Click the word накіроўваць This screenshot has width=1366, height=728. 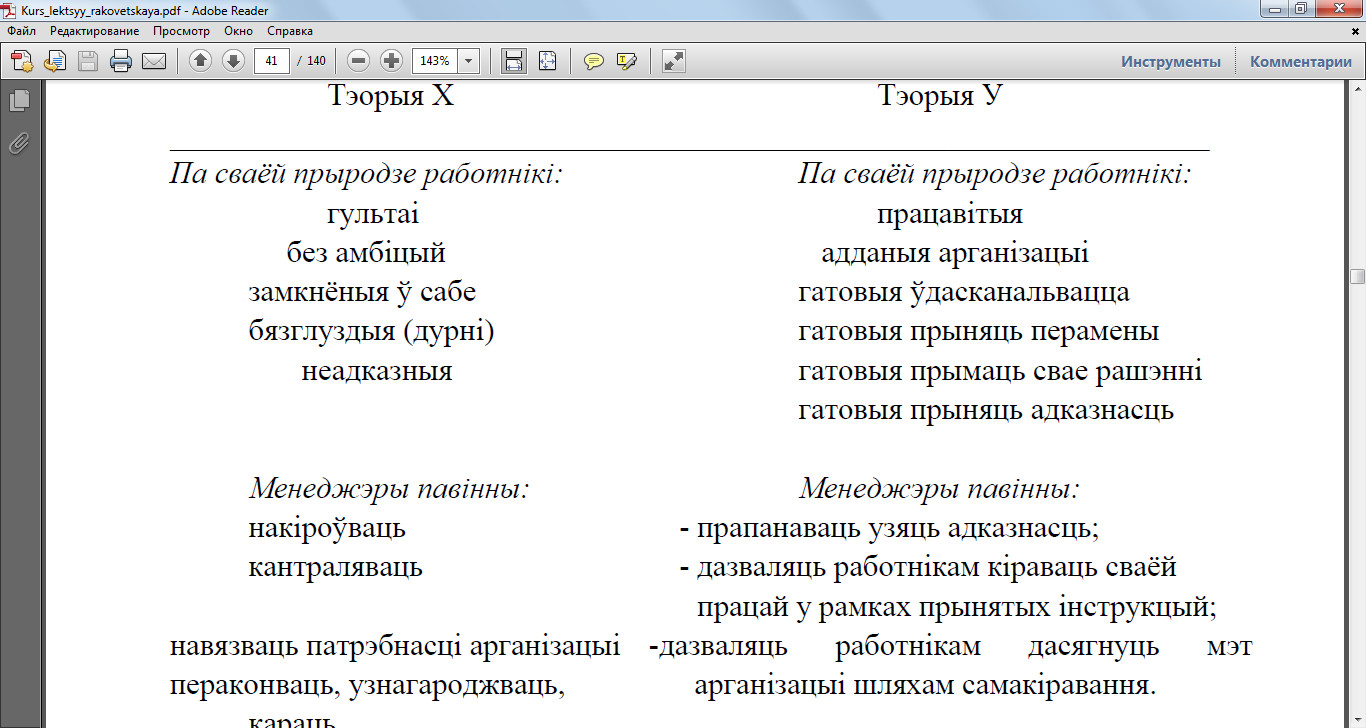coord(327,529)
